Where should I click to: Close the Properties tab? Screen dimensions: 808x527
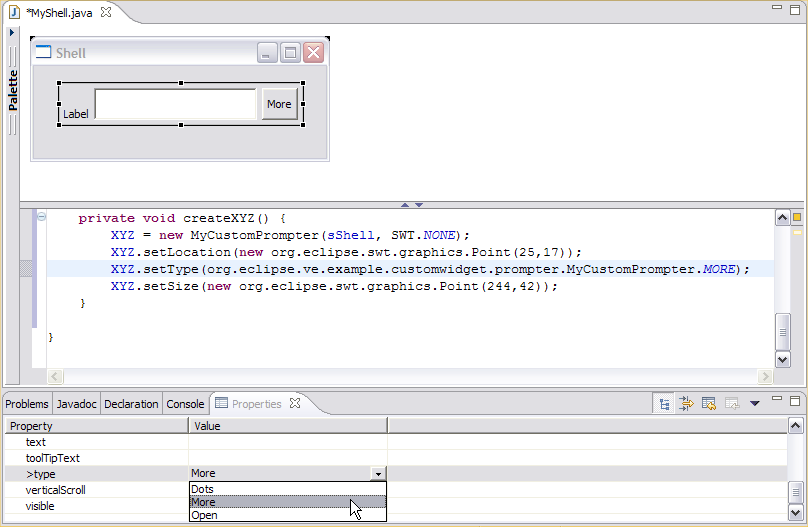[295, 403]
